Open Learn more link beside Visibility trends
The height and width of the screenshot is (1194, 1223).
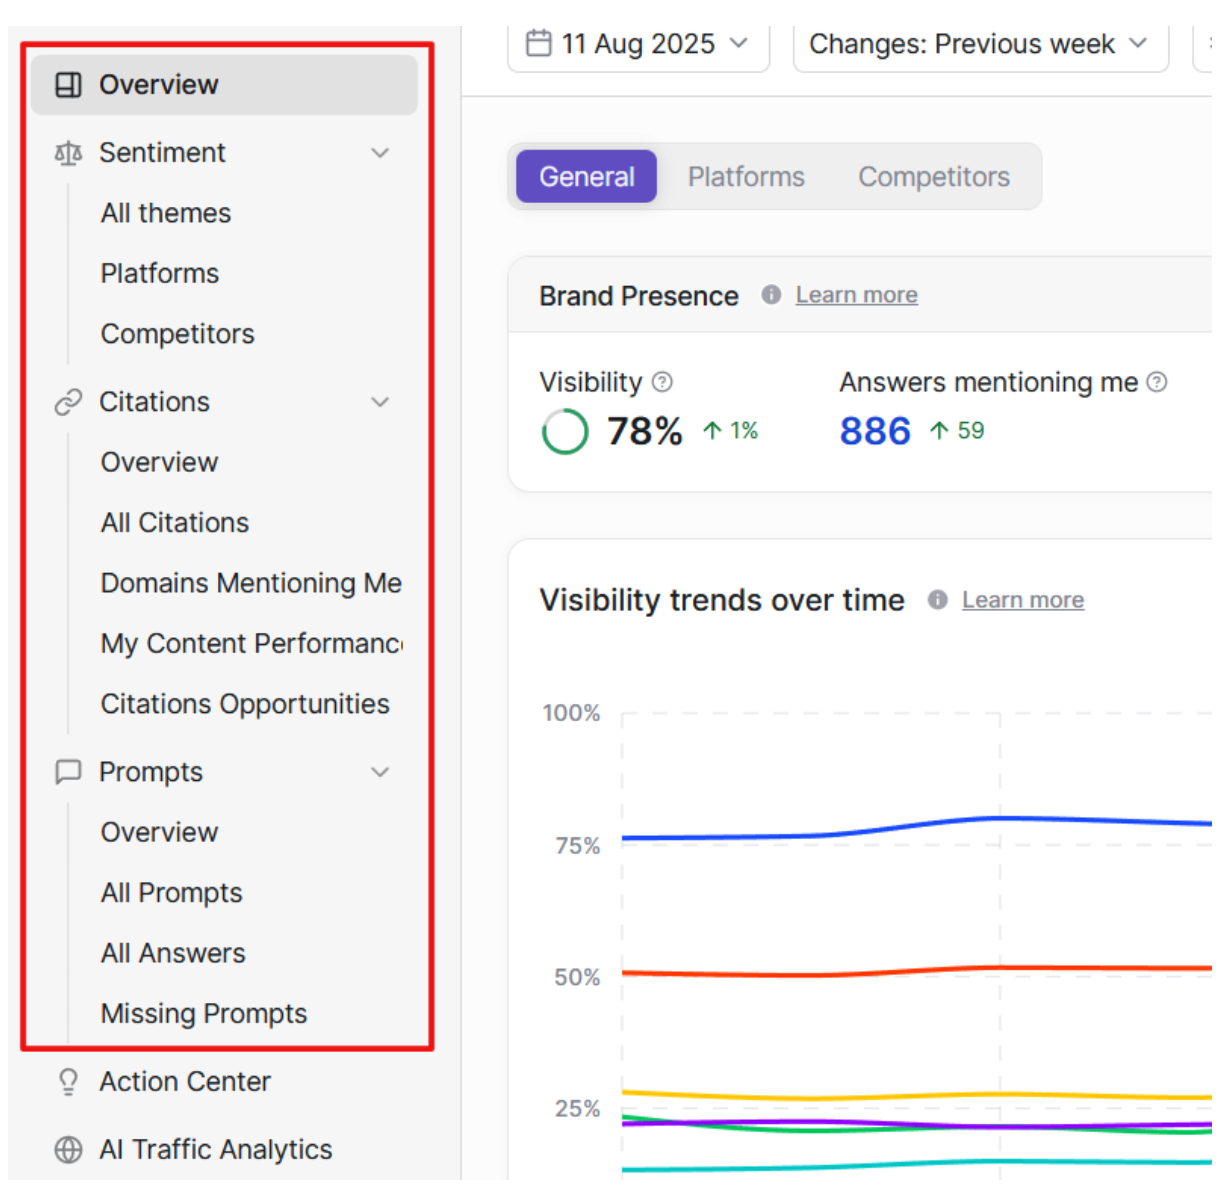pyautogui.click(x=1023, y=600)
